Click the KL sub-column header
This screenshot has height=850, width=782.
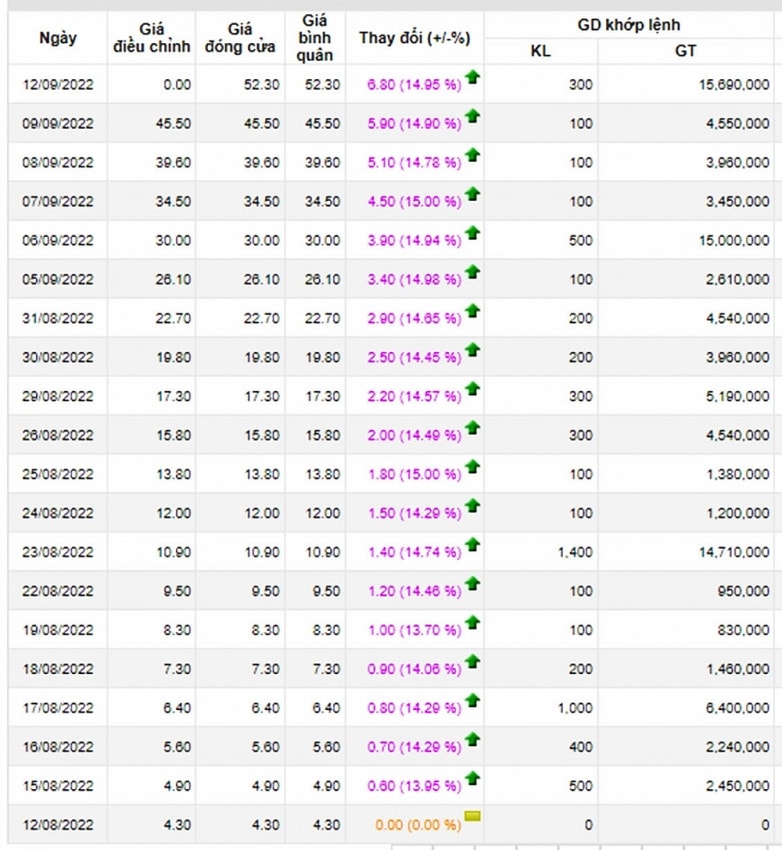click(x=540, y=51)
